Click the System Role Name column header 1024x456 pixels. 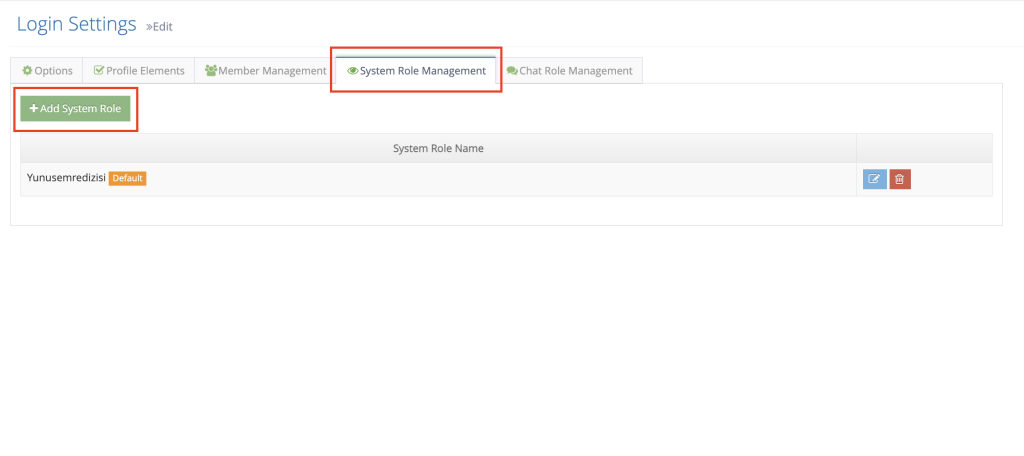point(438,148)
